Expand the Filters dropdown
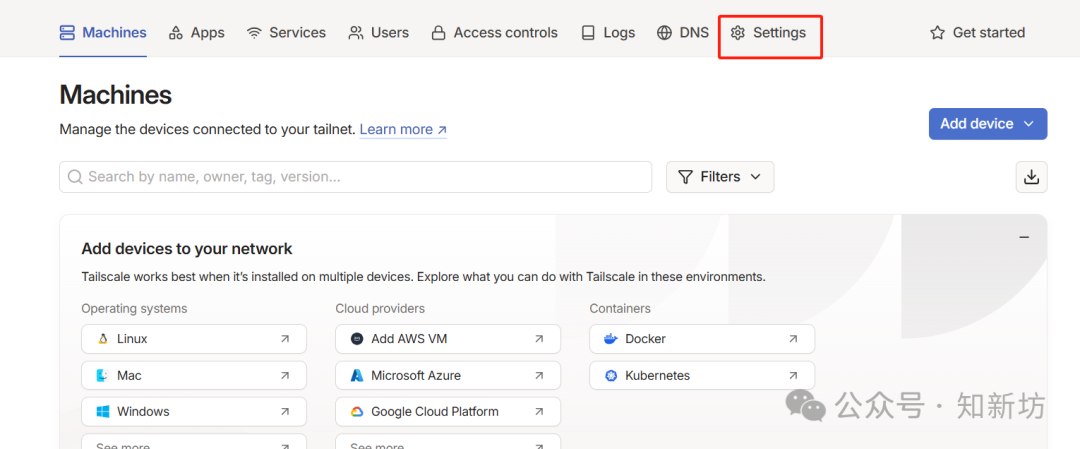 [719, 177]
